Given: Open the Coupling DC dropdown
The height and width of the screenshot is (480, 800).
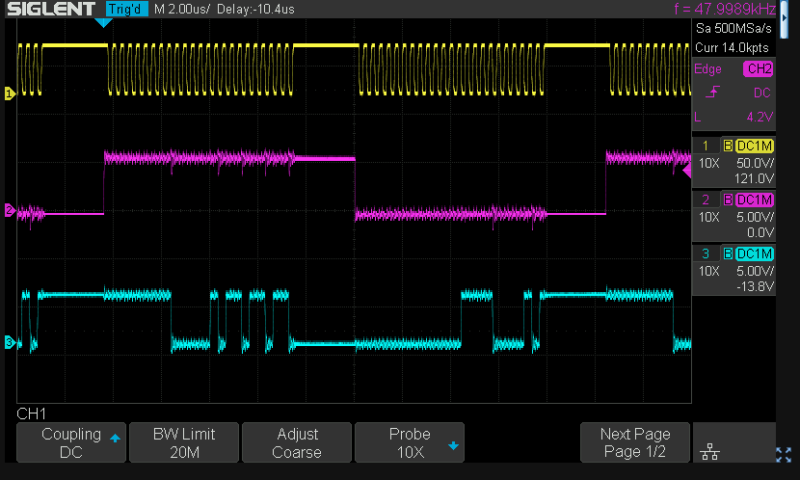Looking at the screenshot, I should click(x=71, y=443).
